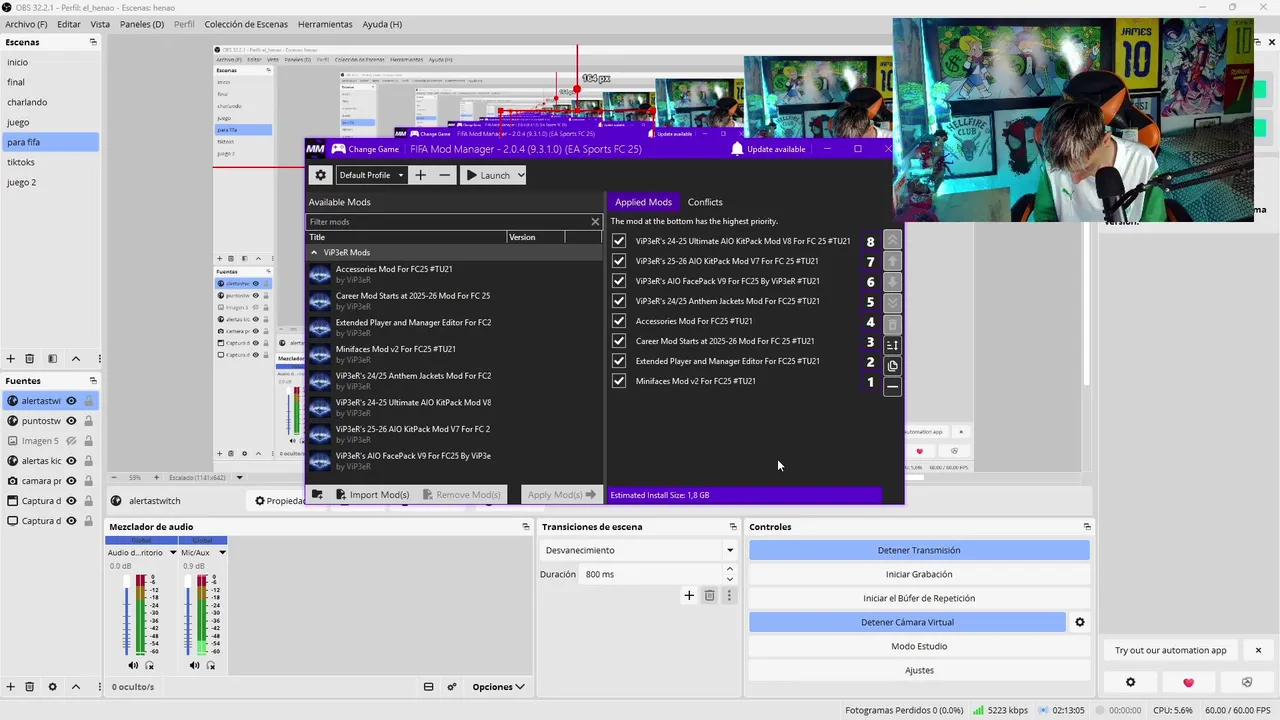Viewport: 1280px width, 720px height.
Task: Open the Opciones dropdown in audio mixer
Action: (x=499, y=687)
